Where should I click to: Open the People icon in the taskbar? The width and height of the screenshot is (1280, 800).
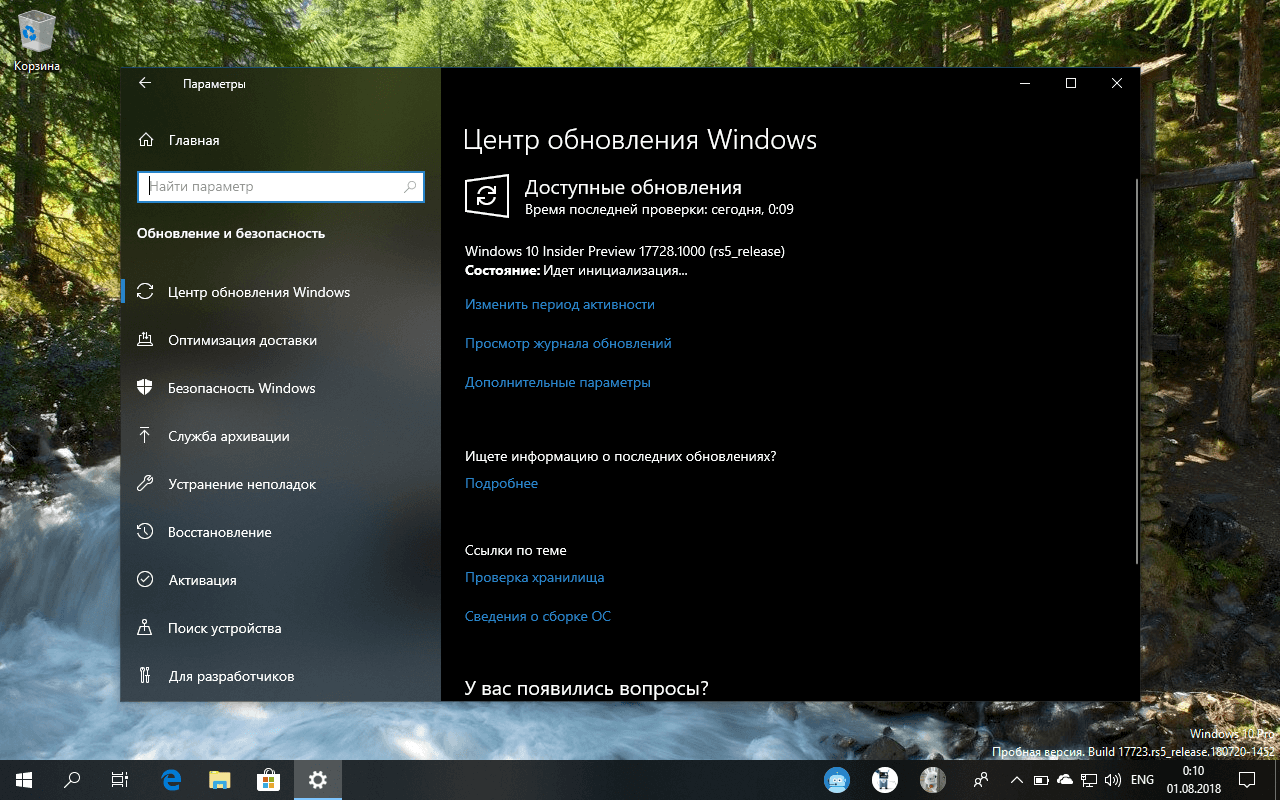980,780
